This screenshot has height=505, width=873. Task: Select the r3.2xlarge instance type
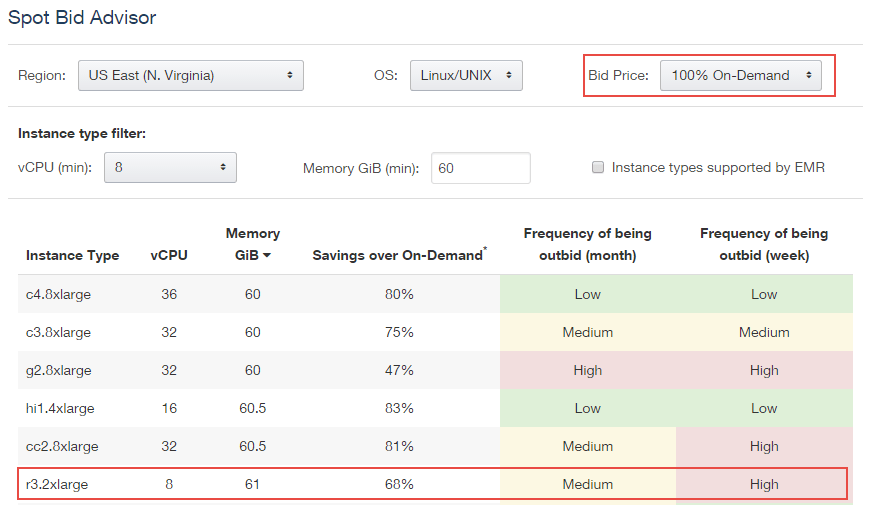tap(57, 484)
